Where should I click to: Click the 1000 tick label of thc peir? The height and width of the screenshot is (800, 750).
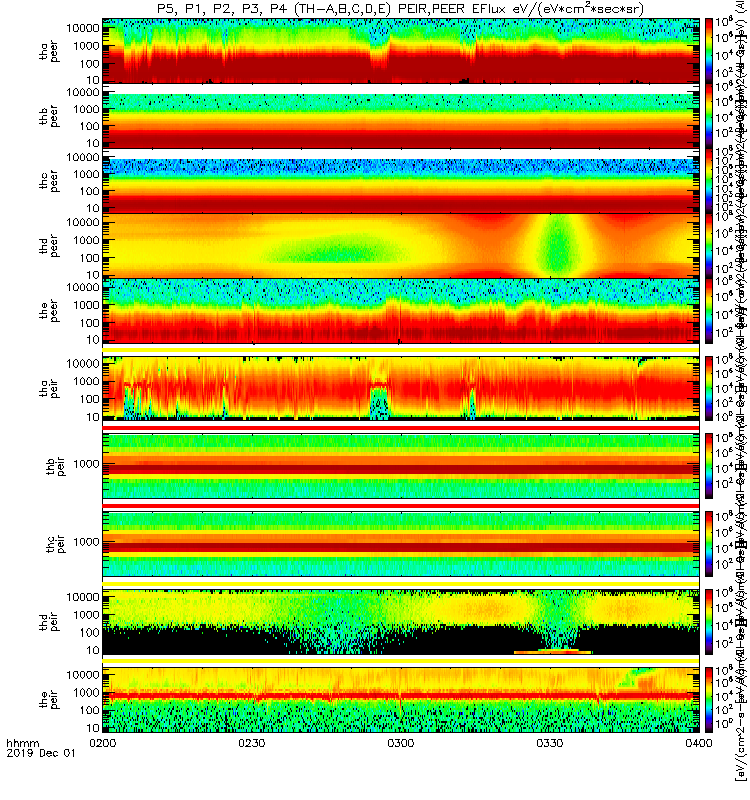[x=86, y=542]
